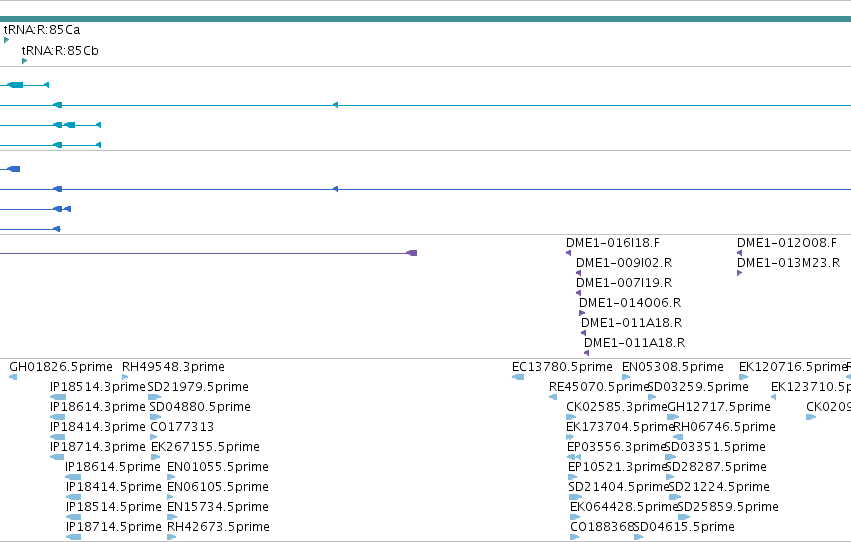Click the EN06105.5prime label
The height and width of the screenshot is (542, 851).
tap(218, 488)
